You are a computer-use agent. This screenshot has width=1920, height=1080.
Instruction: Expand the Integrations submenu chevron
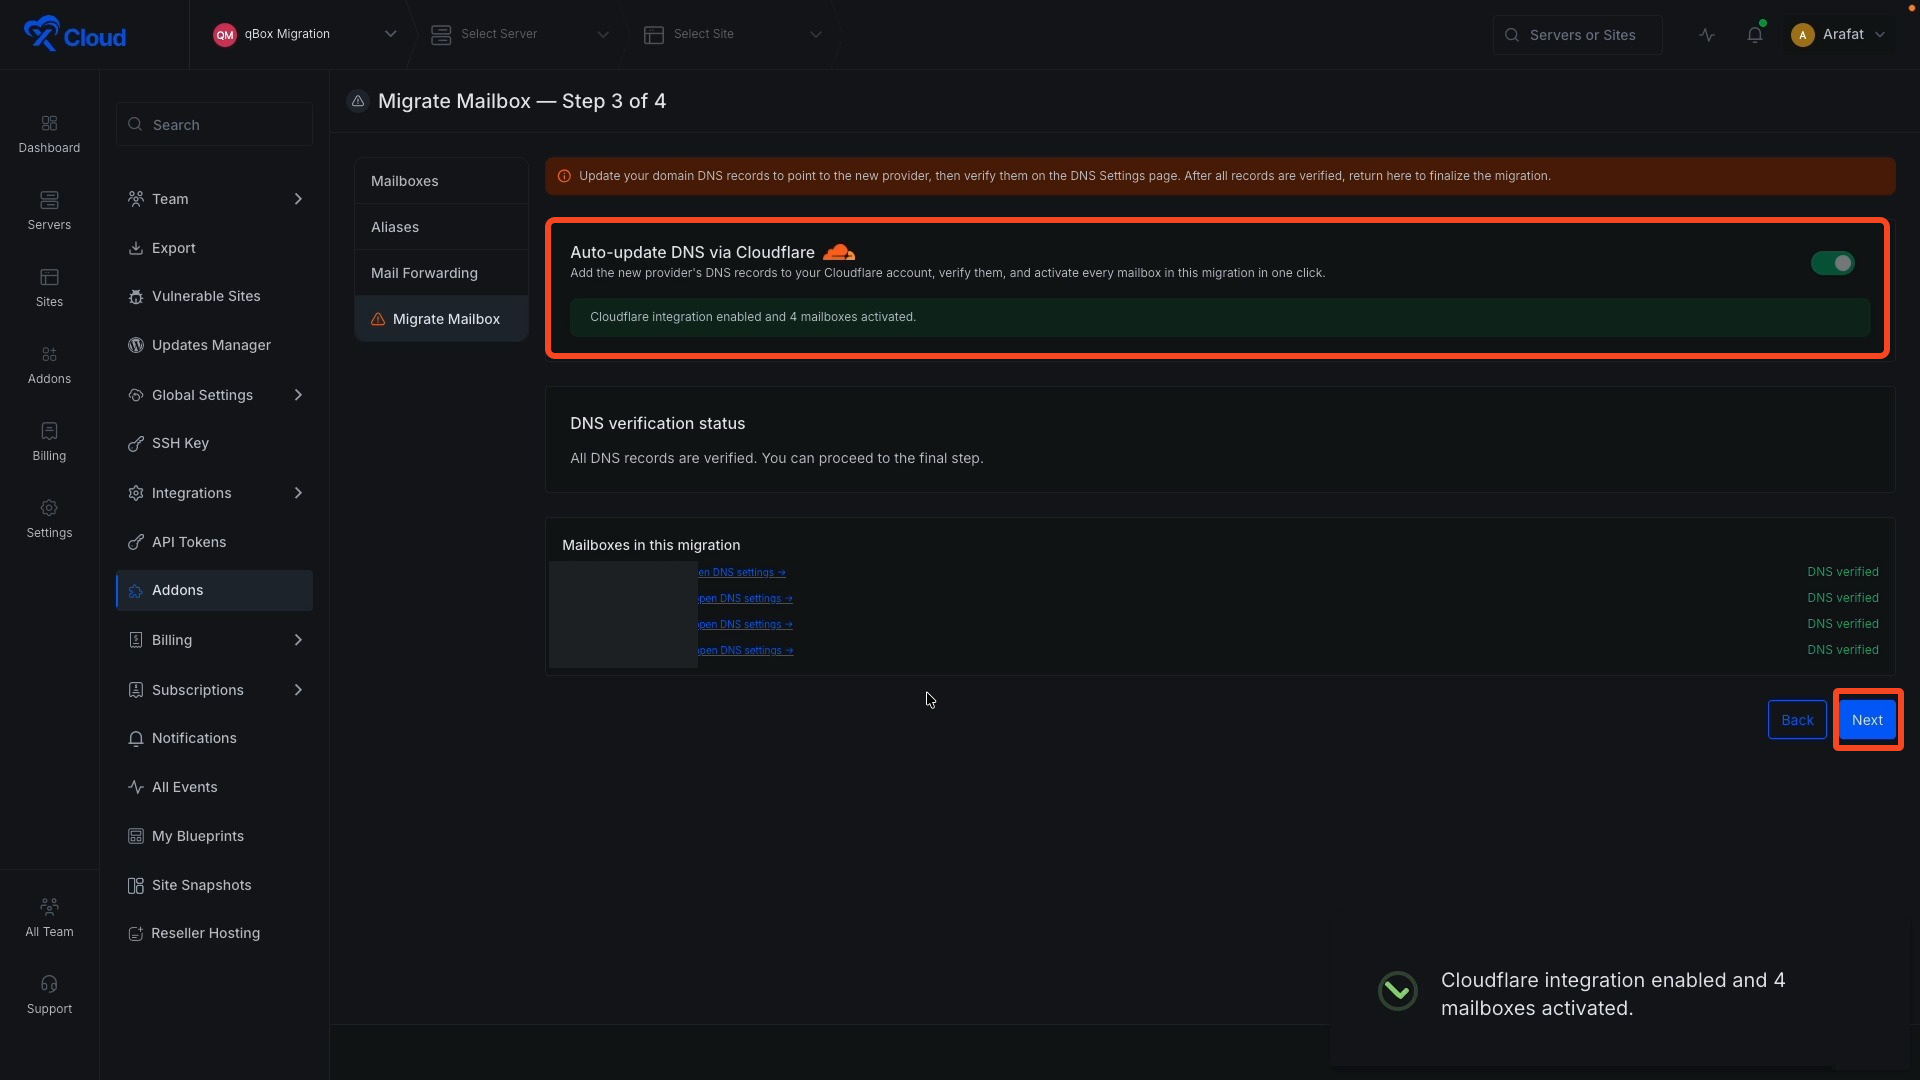[x=298, y=493]
